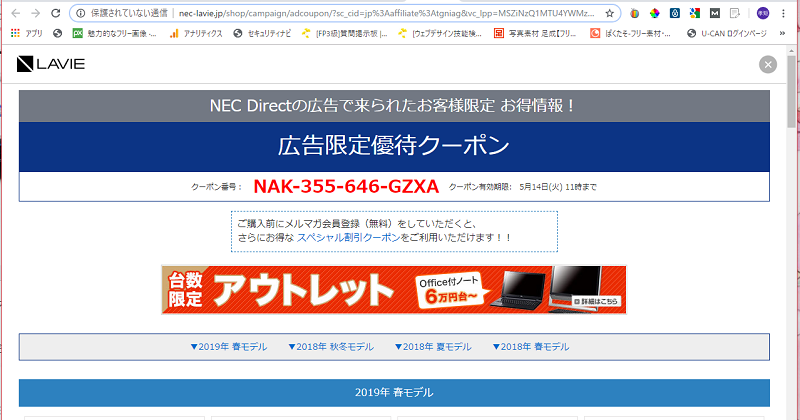
Task: Click the browser forward arrow
Action: coord(35,13)
